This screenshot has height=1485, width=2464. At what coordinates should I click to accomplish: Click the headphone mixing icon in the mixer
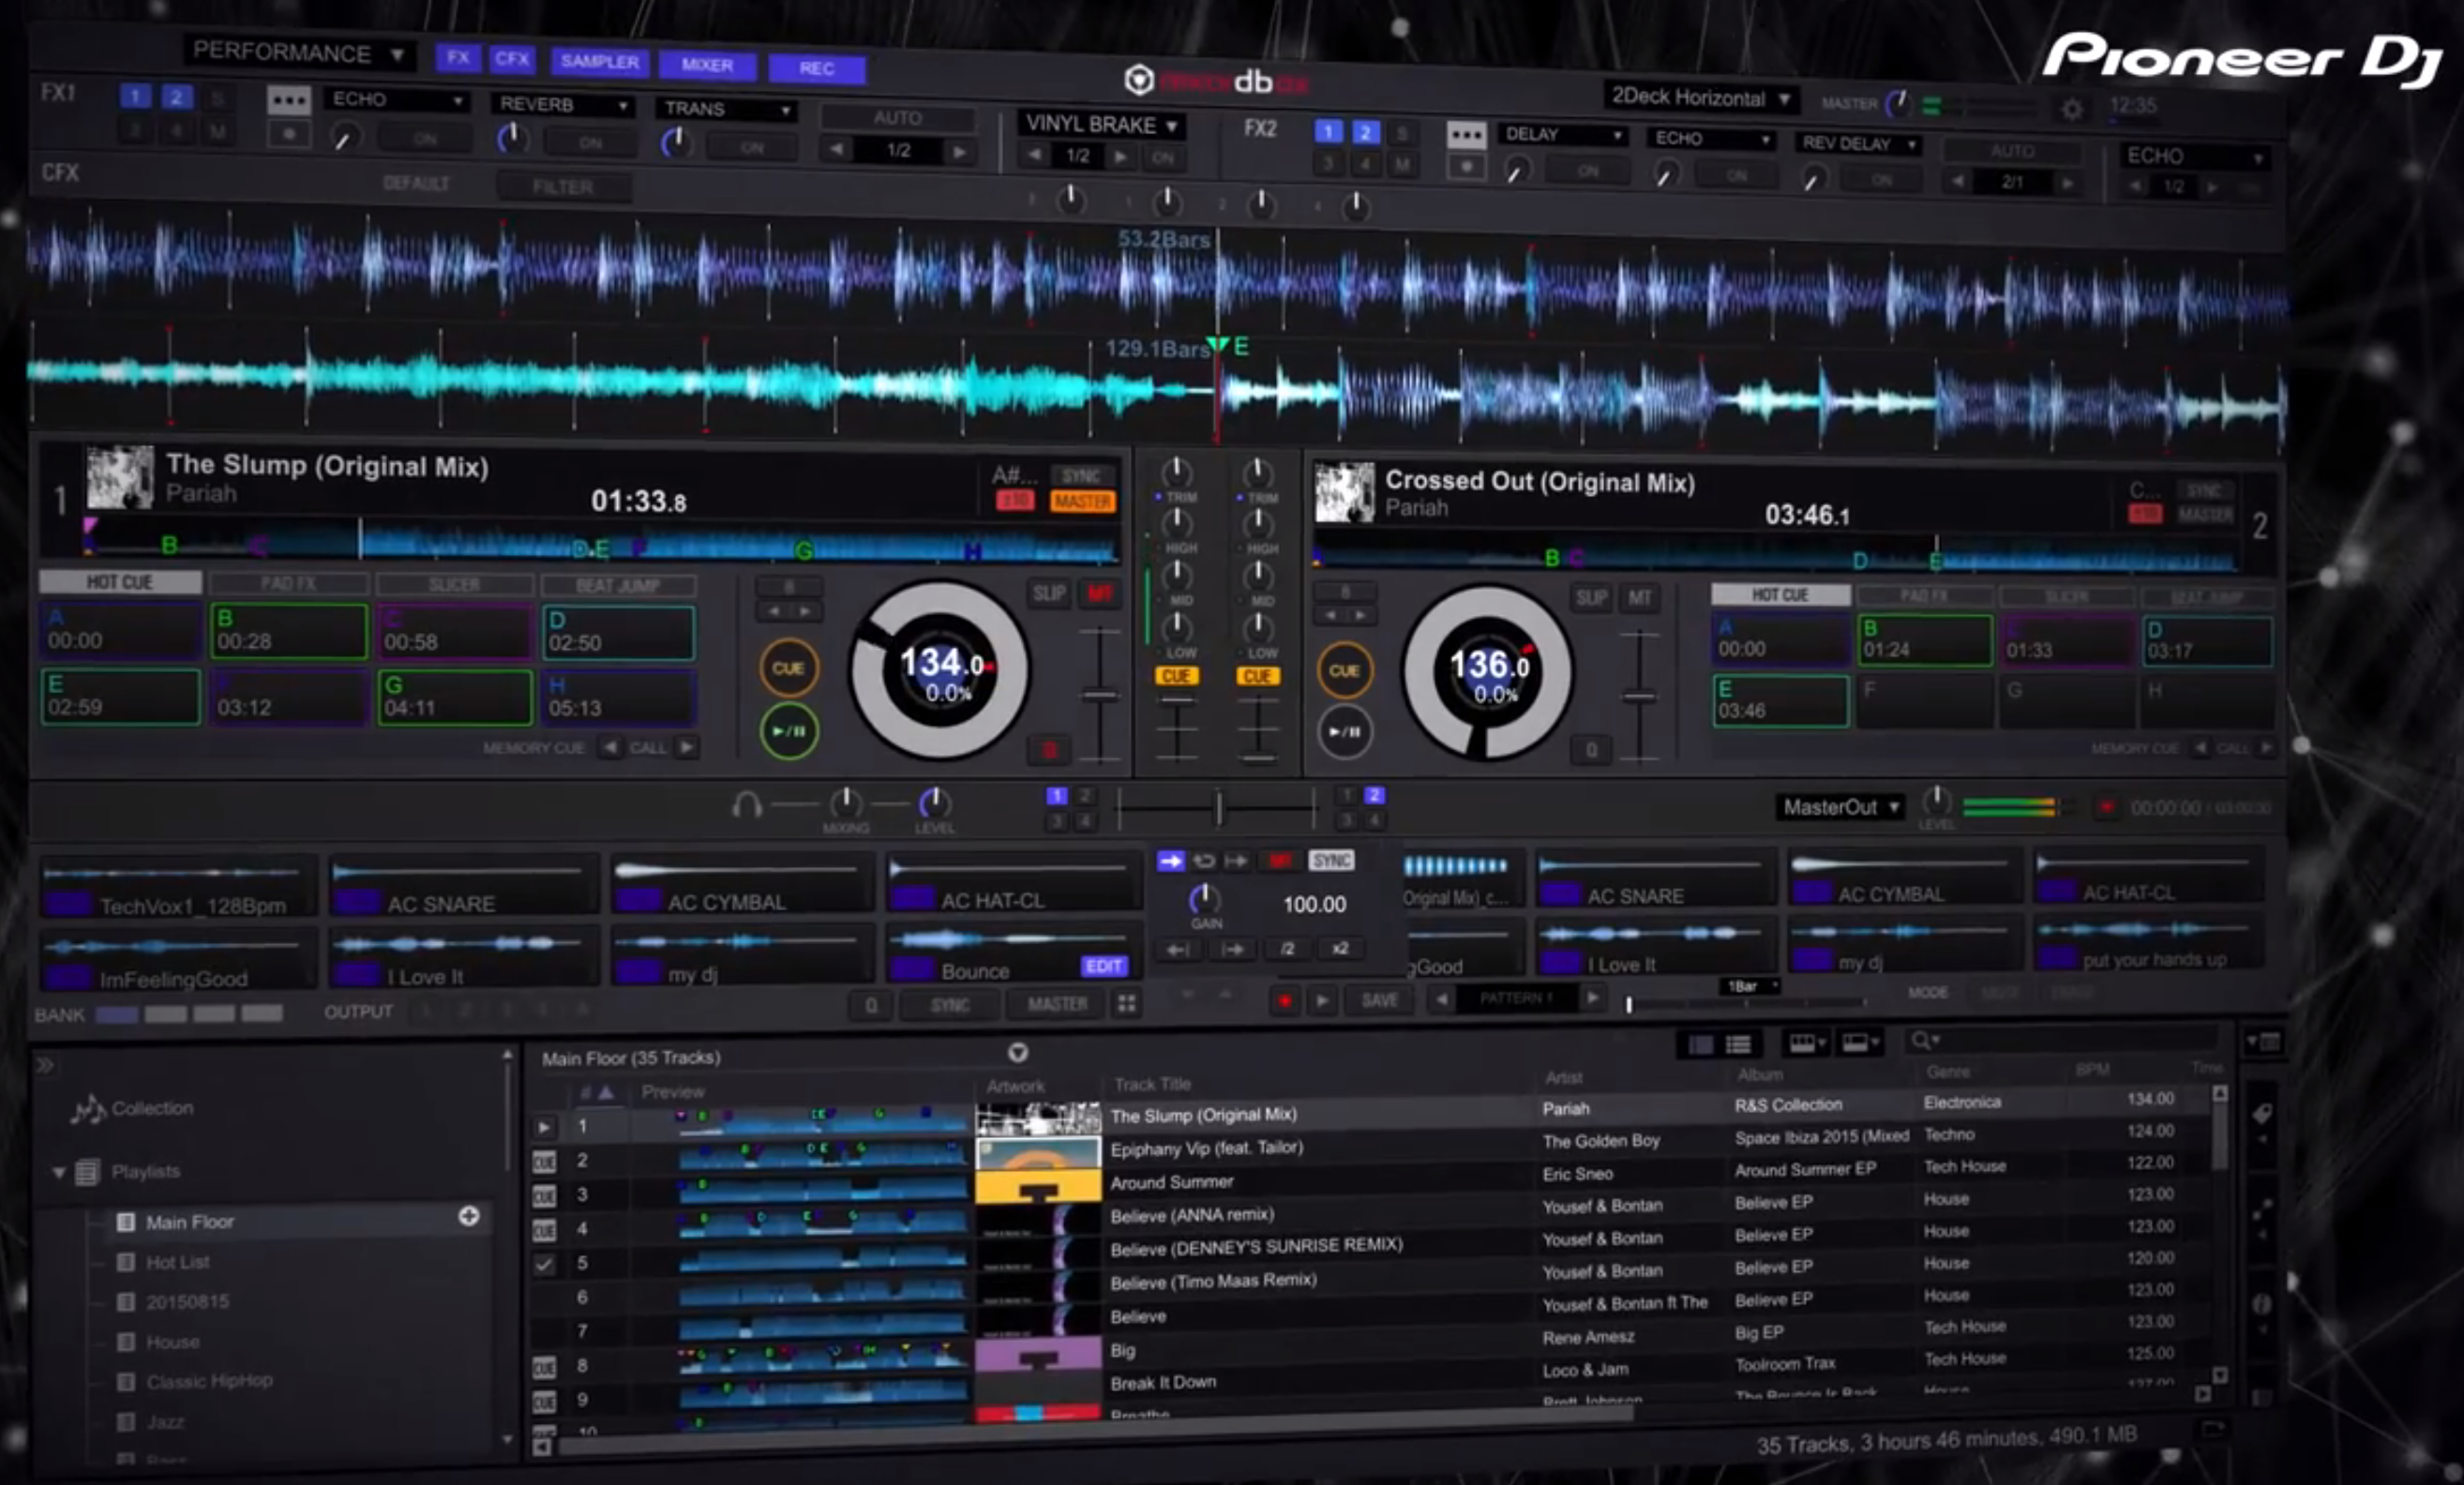(745, 806)
